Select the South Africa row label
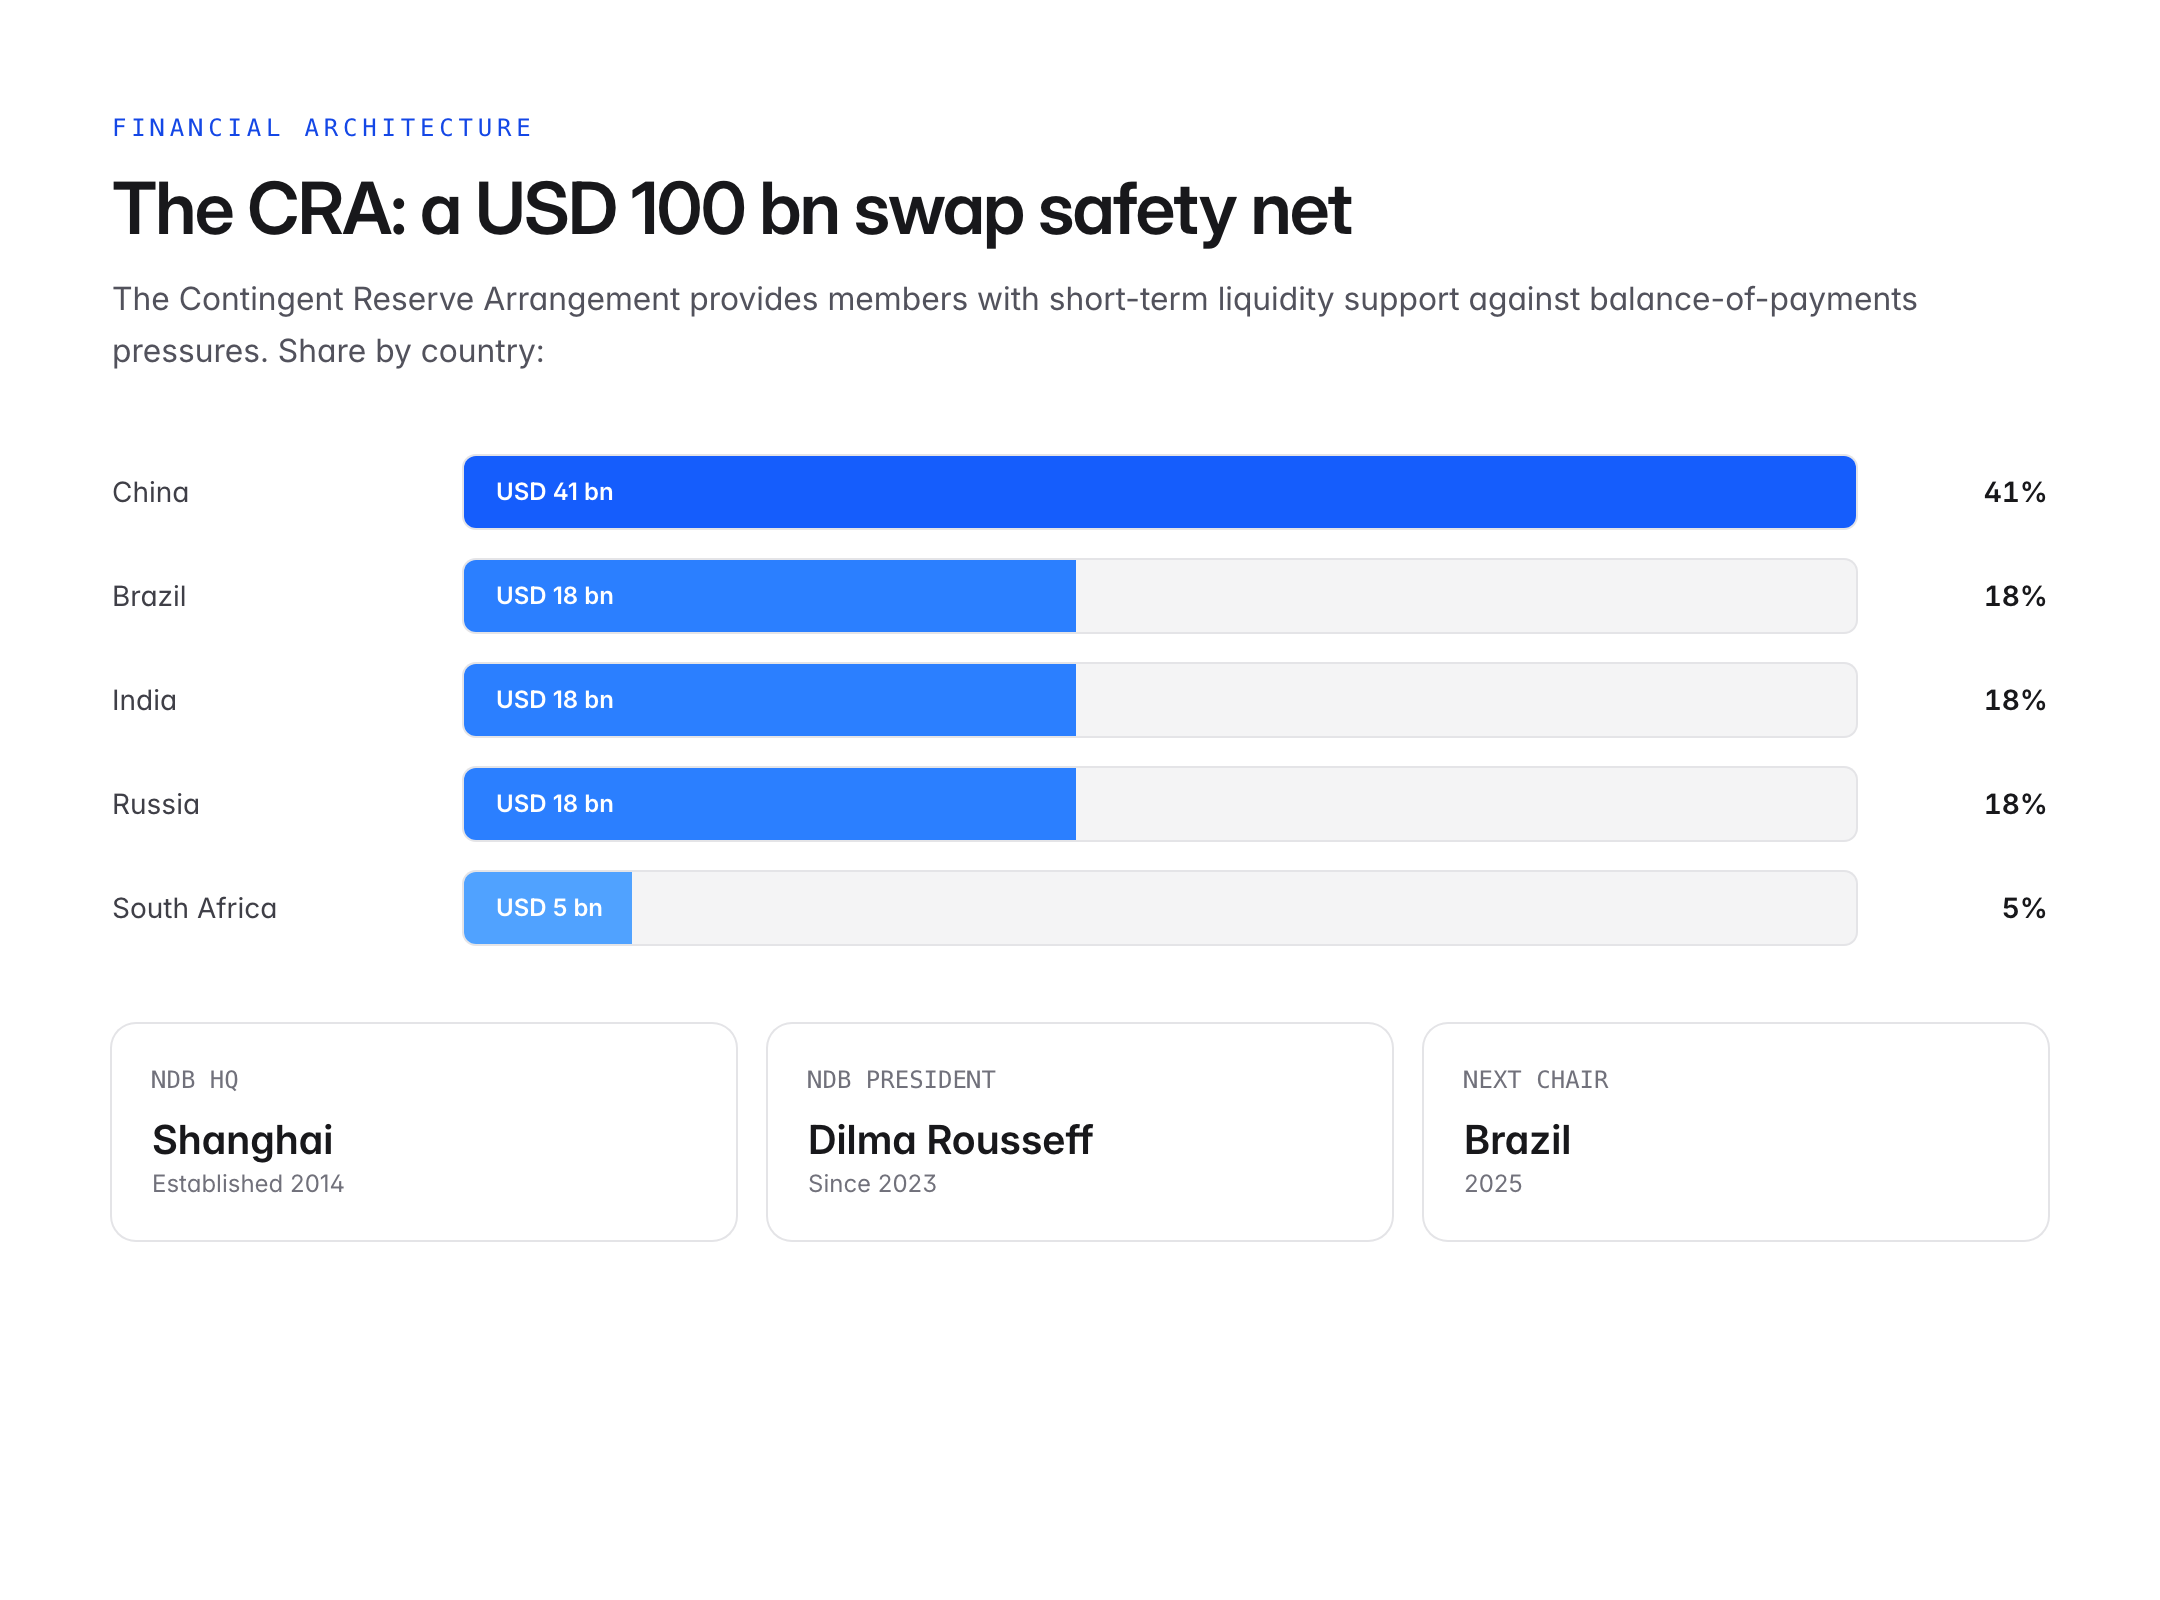Screen dimensions: 2160x1600 194,908
